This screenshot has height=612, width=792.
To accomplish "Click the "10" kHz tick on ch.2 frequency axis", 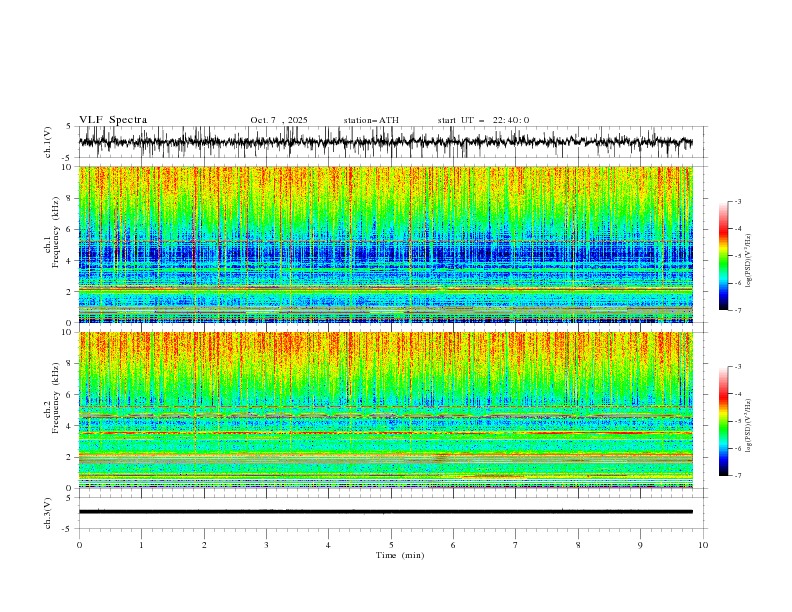I will tap(67, 332).
